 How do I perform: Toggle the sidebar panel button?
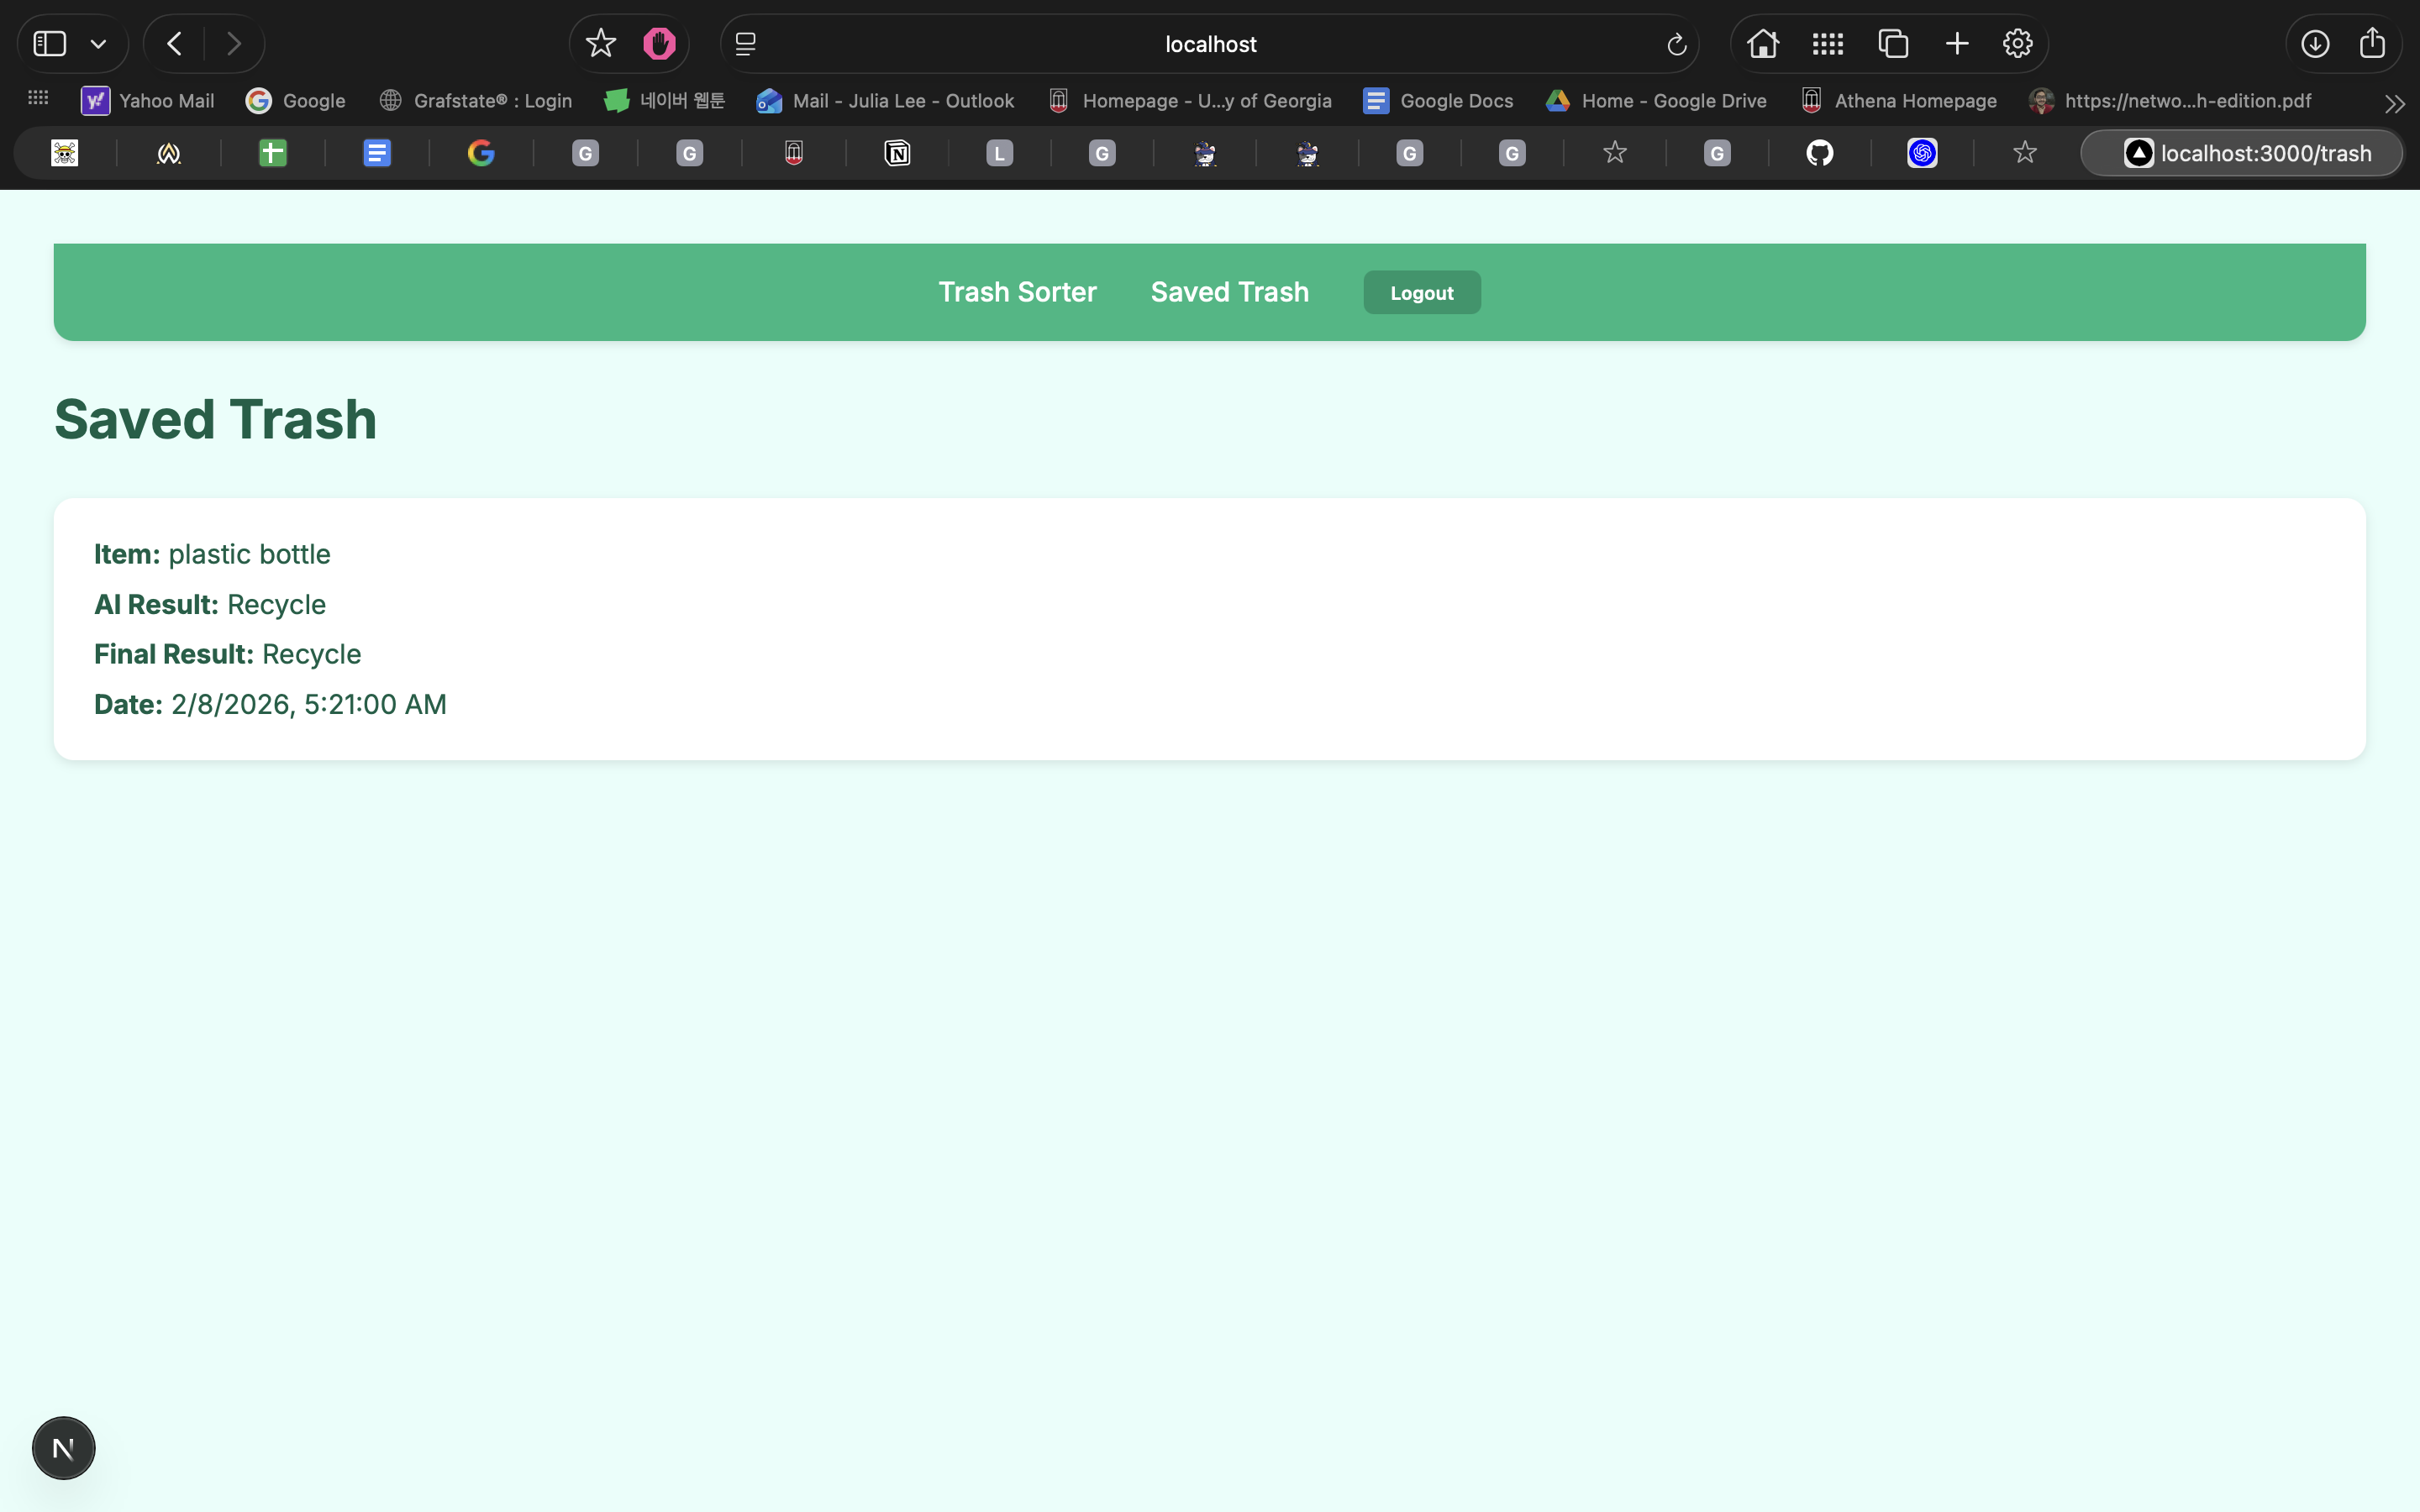point(50,44)
